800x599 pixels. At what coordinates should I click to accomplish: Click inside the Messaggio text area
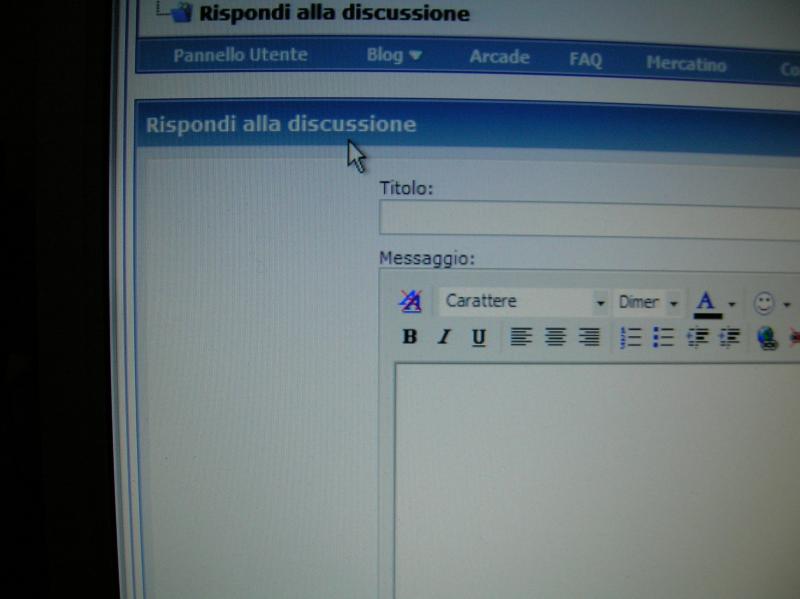coord(597,481)
